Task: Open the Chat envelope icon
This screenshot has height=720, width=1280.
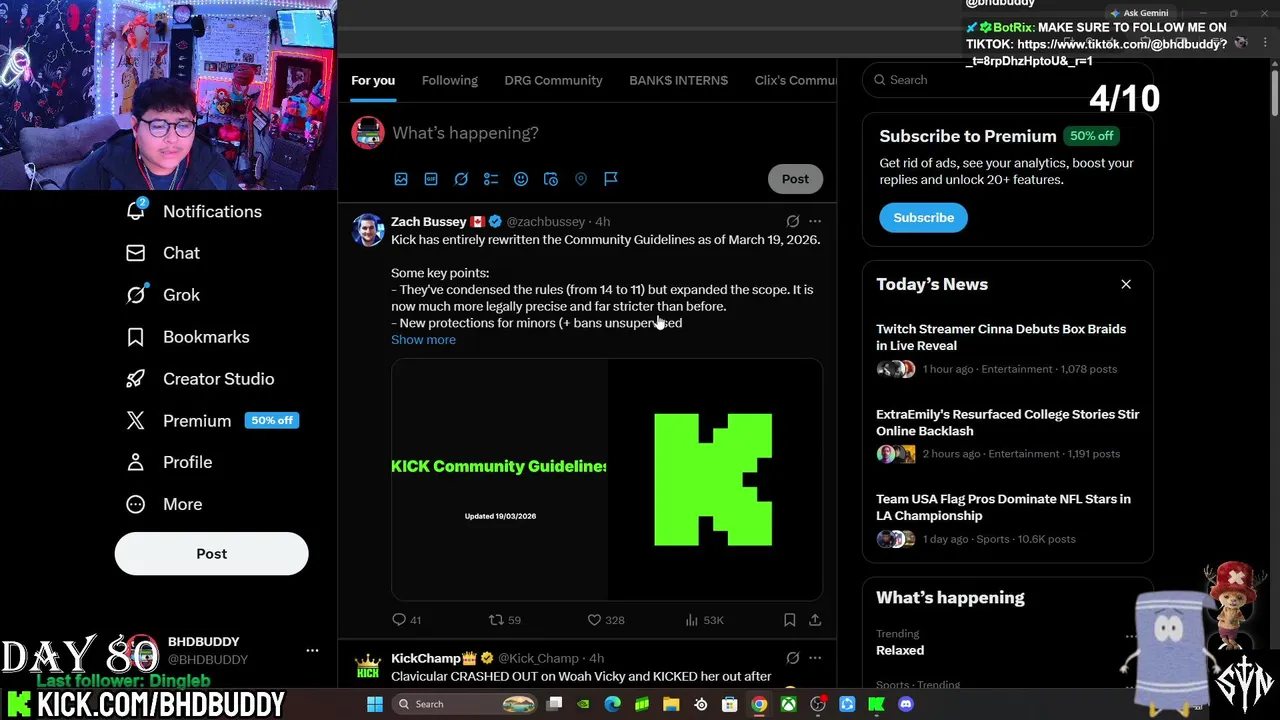Action: (x=136, y=253)
